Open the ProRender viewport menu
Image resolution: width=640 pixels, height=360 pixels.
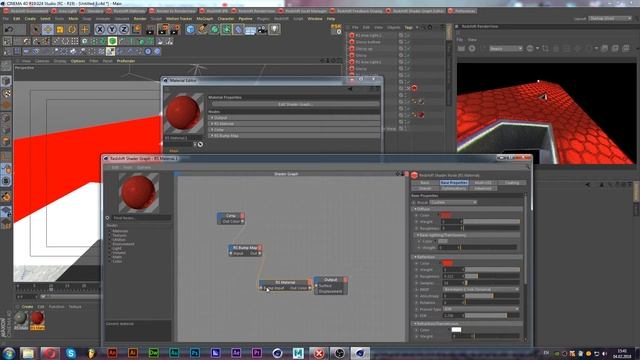coord(126,61)
